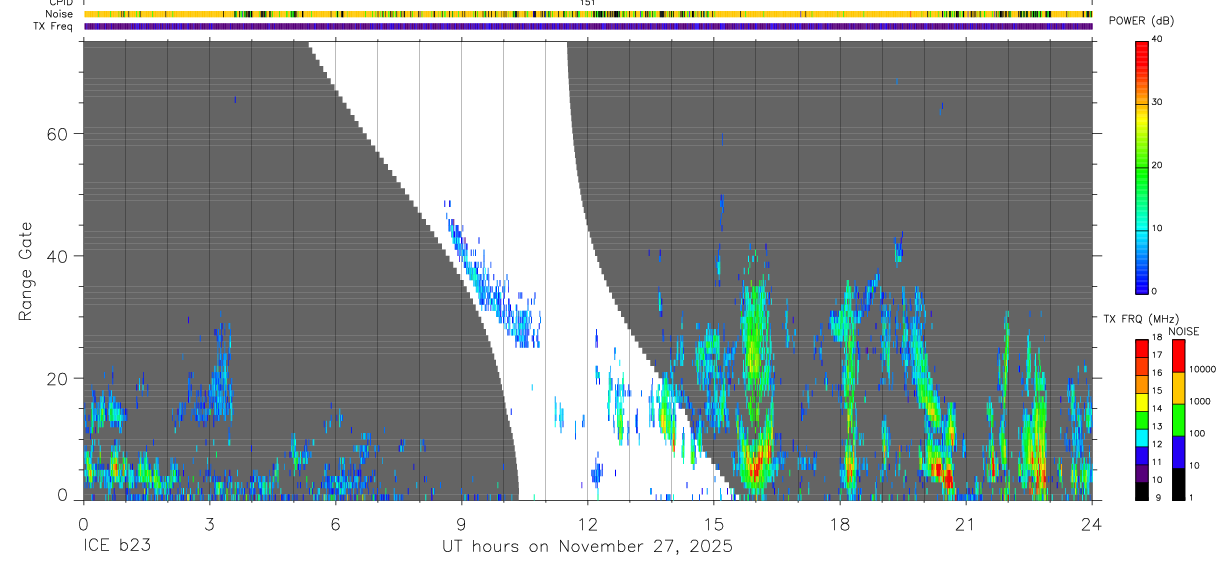1228x567 pixels.
Task: Click the 40 label on the power colorbar
Action: [1157, 39]
